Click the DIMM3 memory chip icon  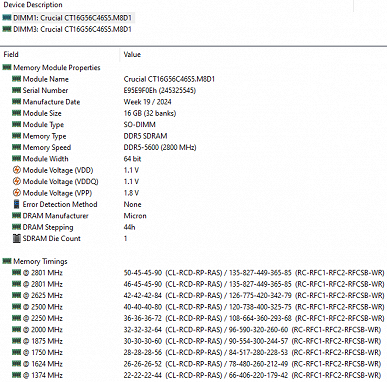[7, 29]
